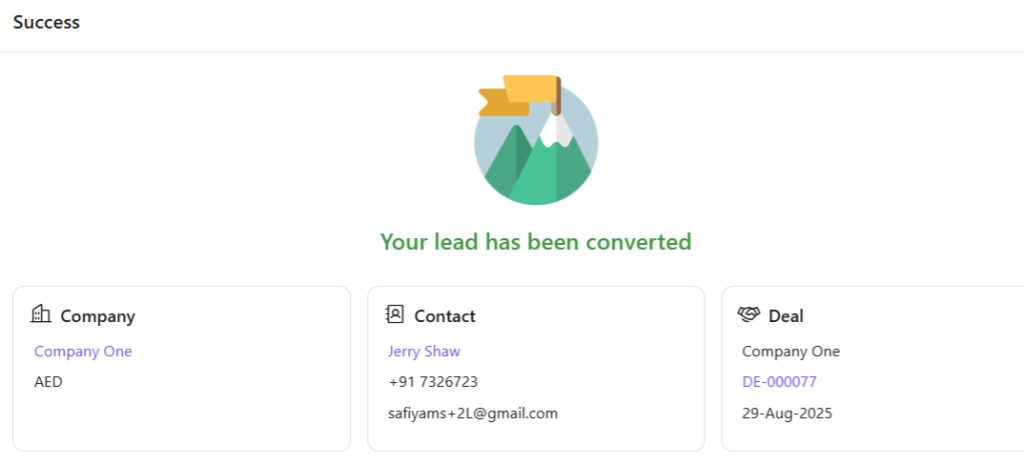Click the brown flagpole in the illustration
The width and height of the screenshot is (1024, 464).
(558, 97)
